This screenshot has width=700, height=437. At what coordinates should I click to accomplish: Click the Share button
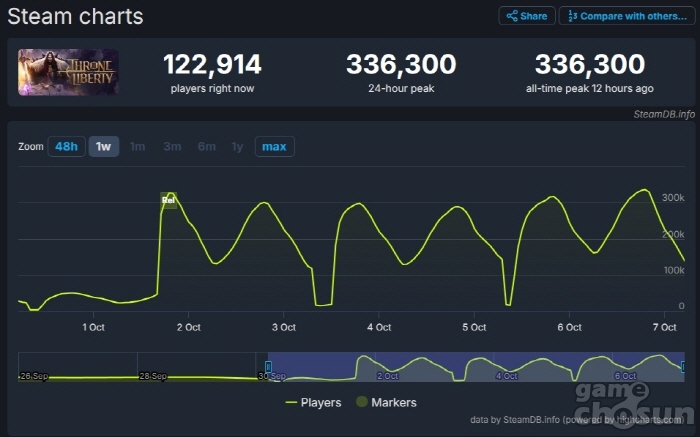[x=527, y=16]
